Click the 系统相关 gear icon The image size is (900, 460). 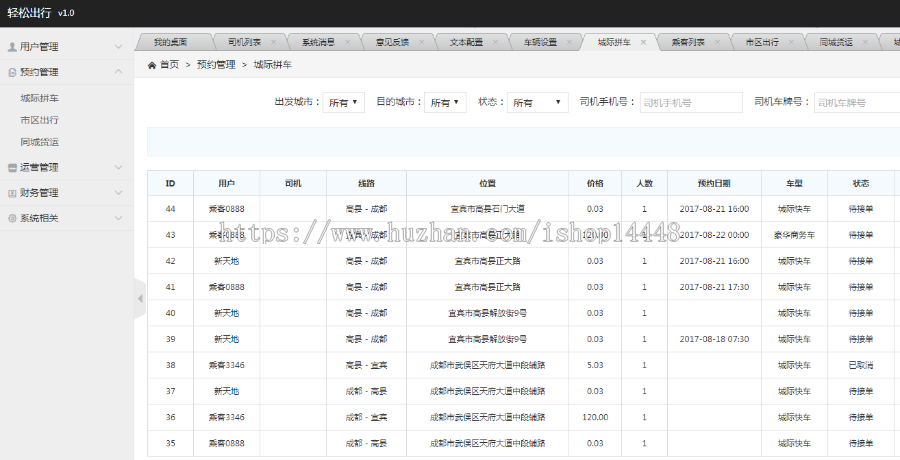(x=12, y=218)
